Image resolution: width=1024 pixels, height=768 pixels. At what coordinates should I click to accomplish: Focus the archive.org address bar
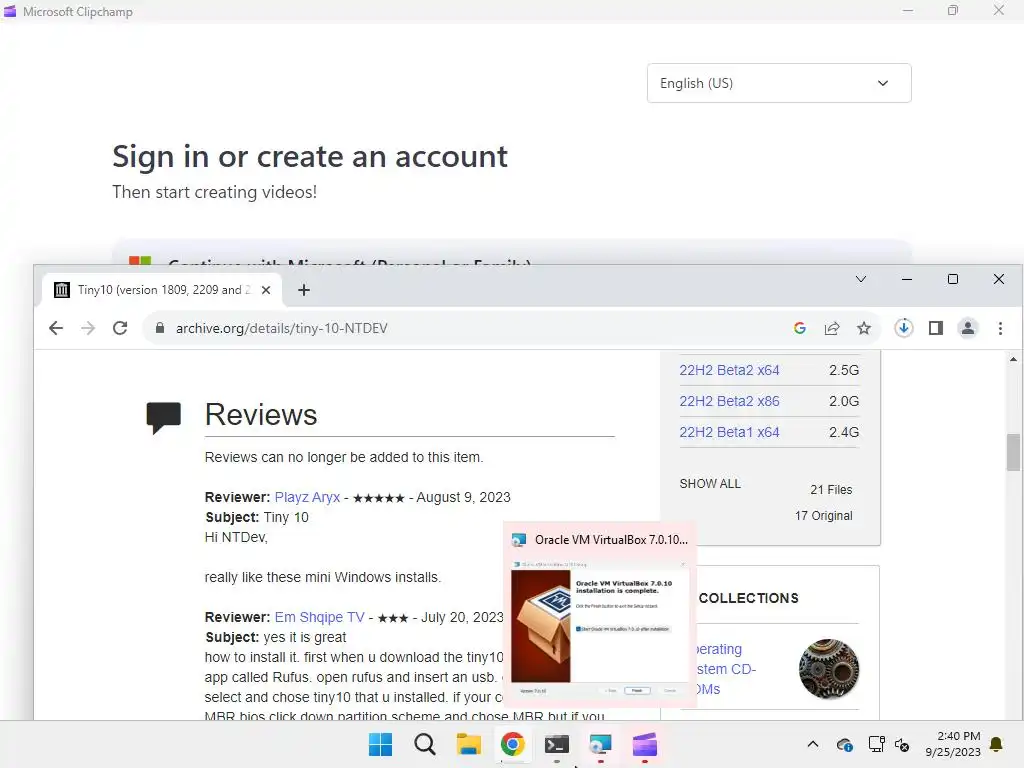[x=470, y=328]
